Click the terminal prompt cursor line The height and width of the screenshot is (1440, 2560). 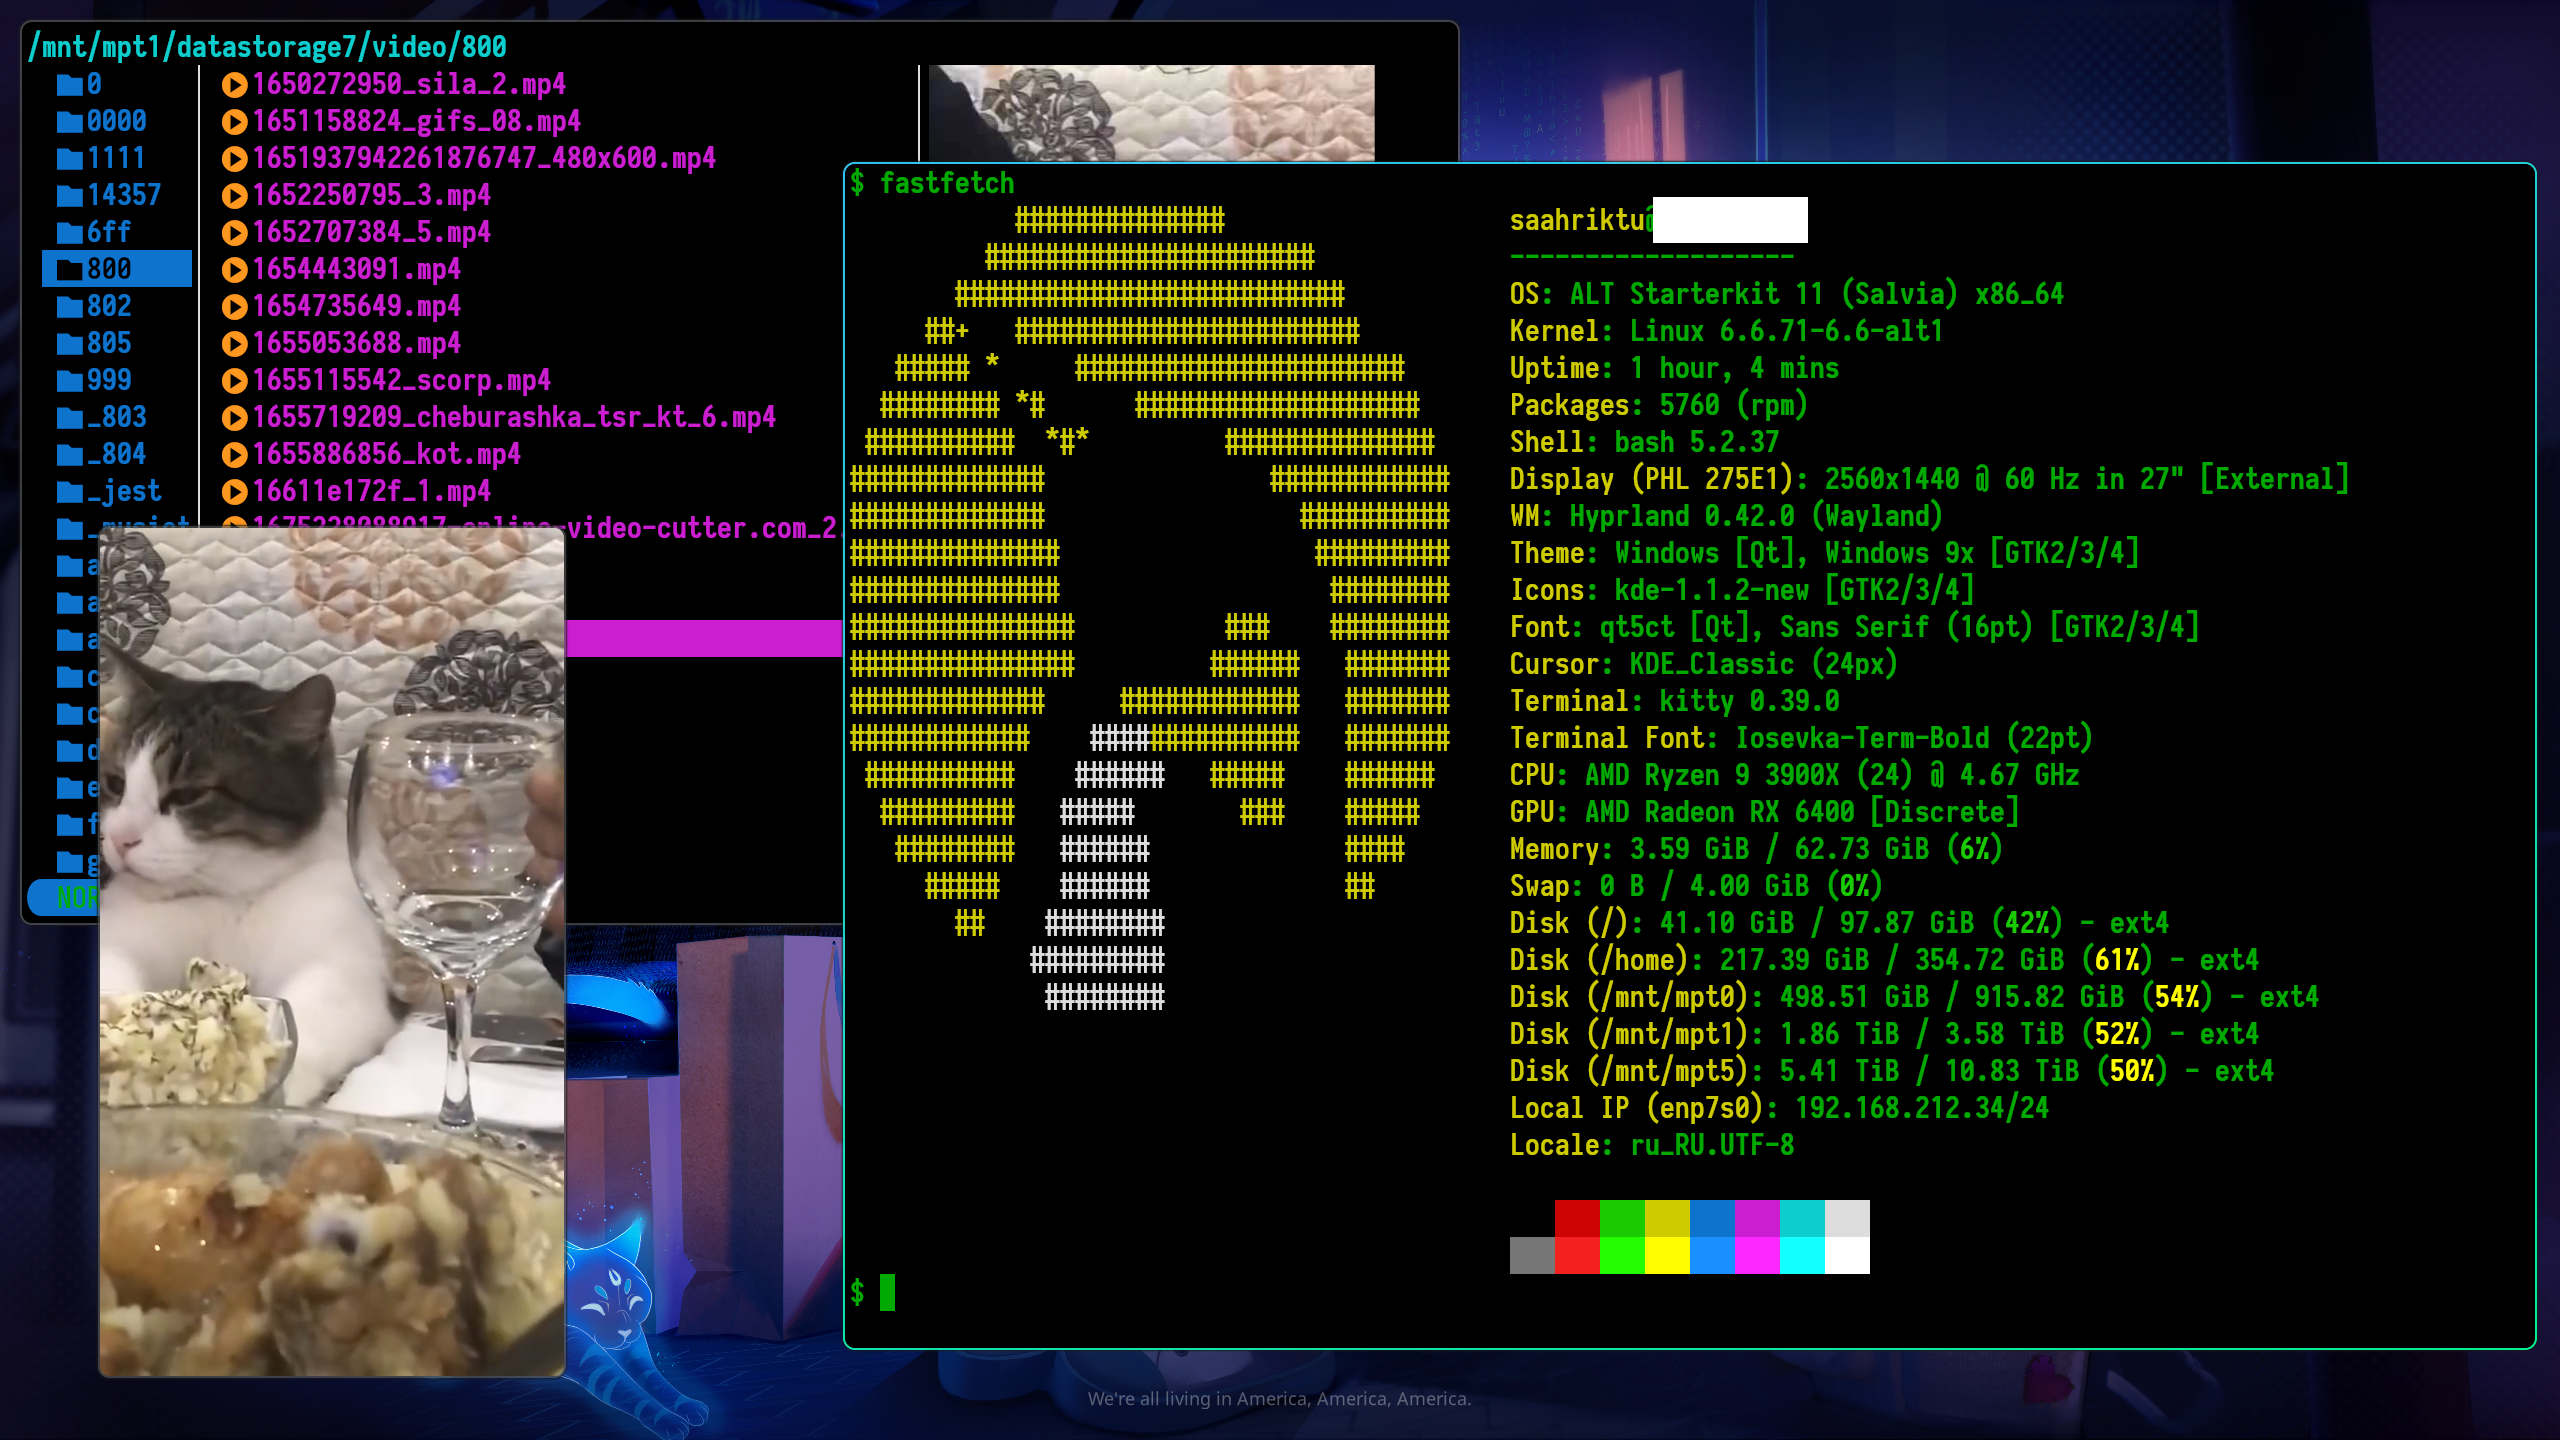(887, 1292)
